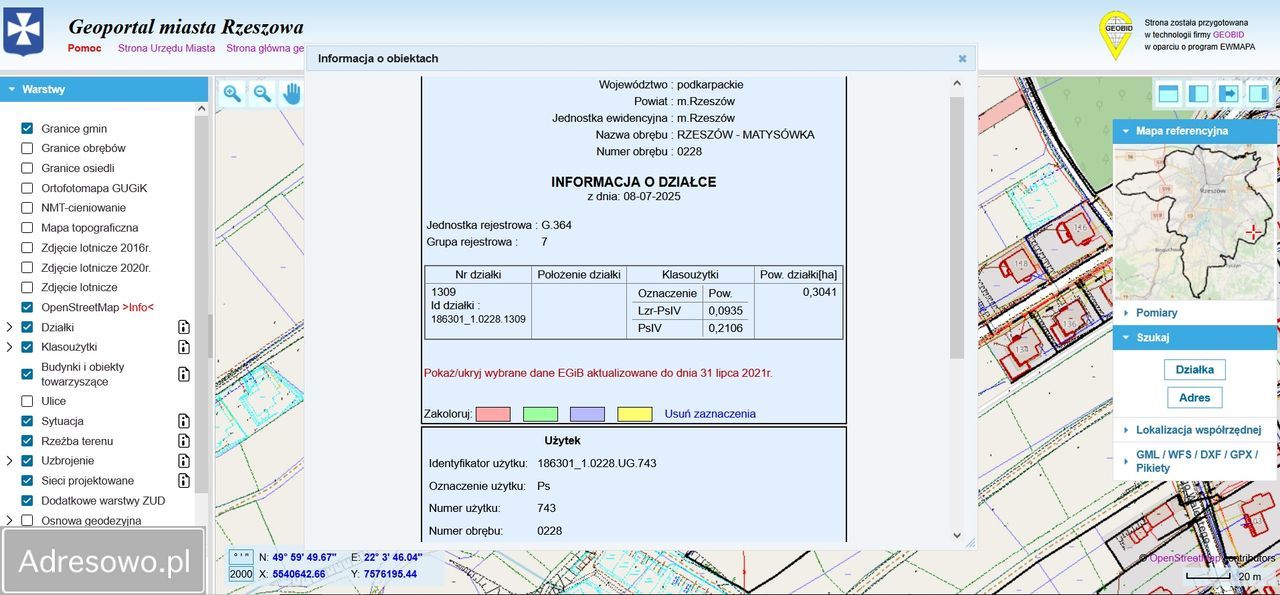Click the layout icon with right arrow
The height and width of the screenshot is (595, 1280).
(1228, 94)
